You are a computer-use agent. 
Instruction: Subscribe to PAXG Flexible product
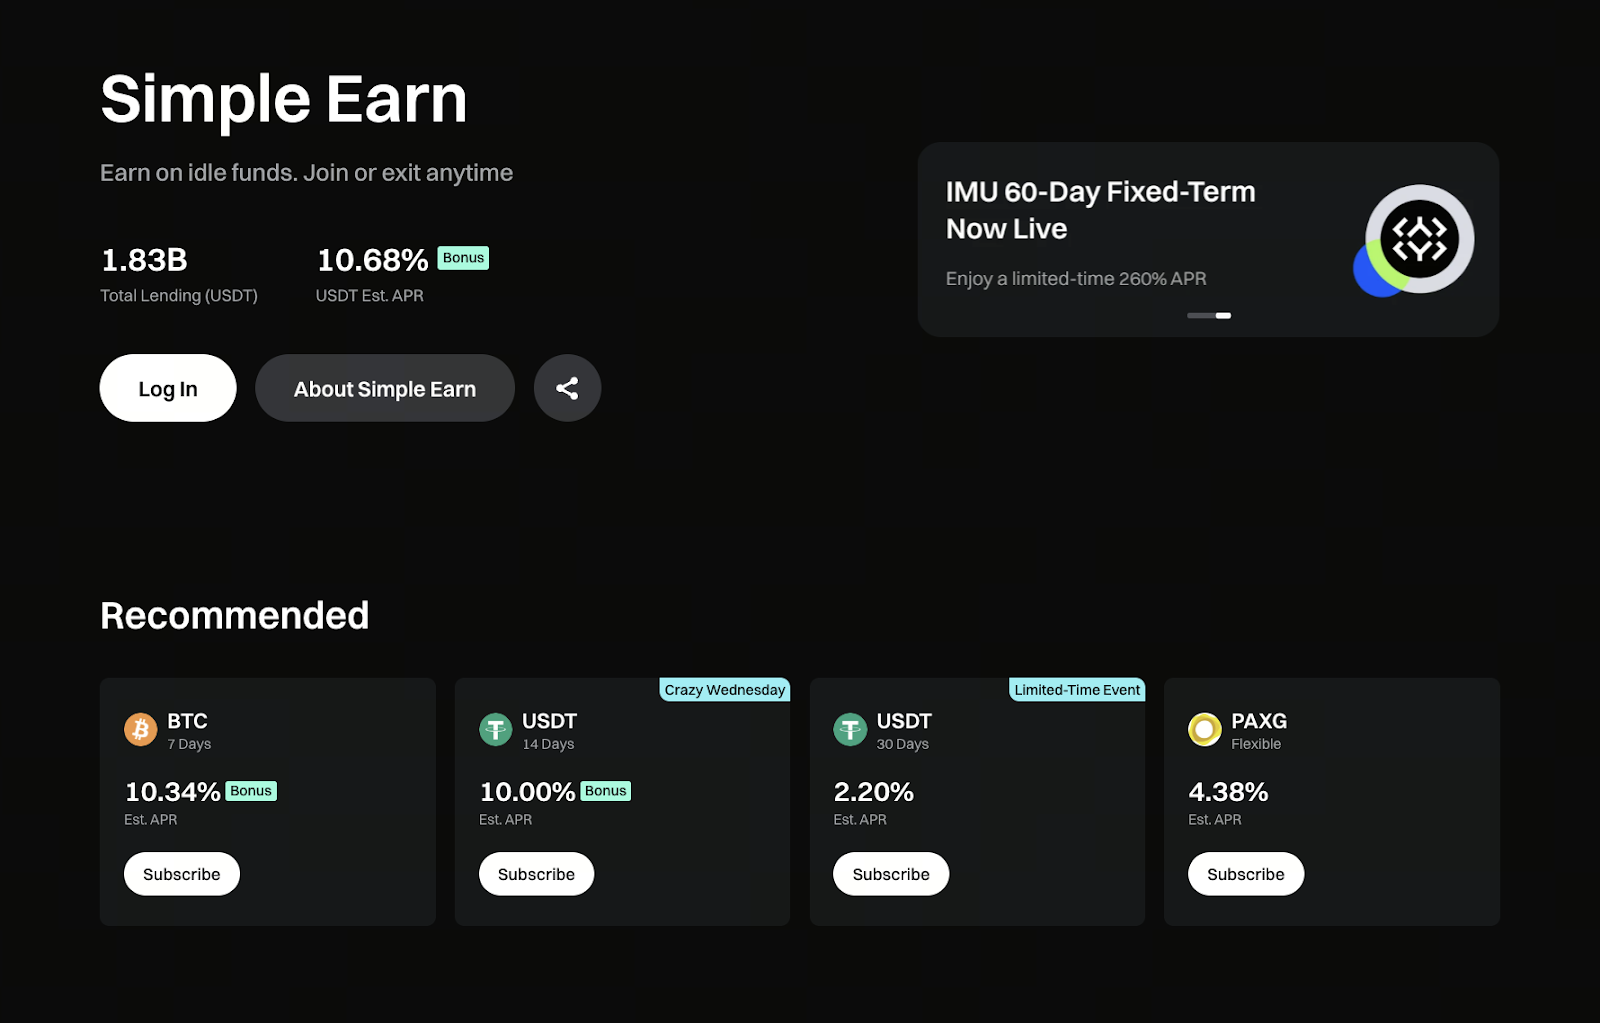(x=1245, y=874)
